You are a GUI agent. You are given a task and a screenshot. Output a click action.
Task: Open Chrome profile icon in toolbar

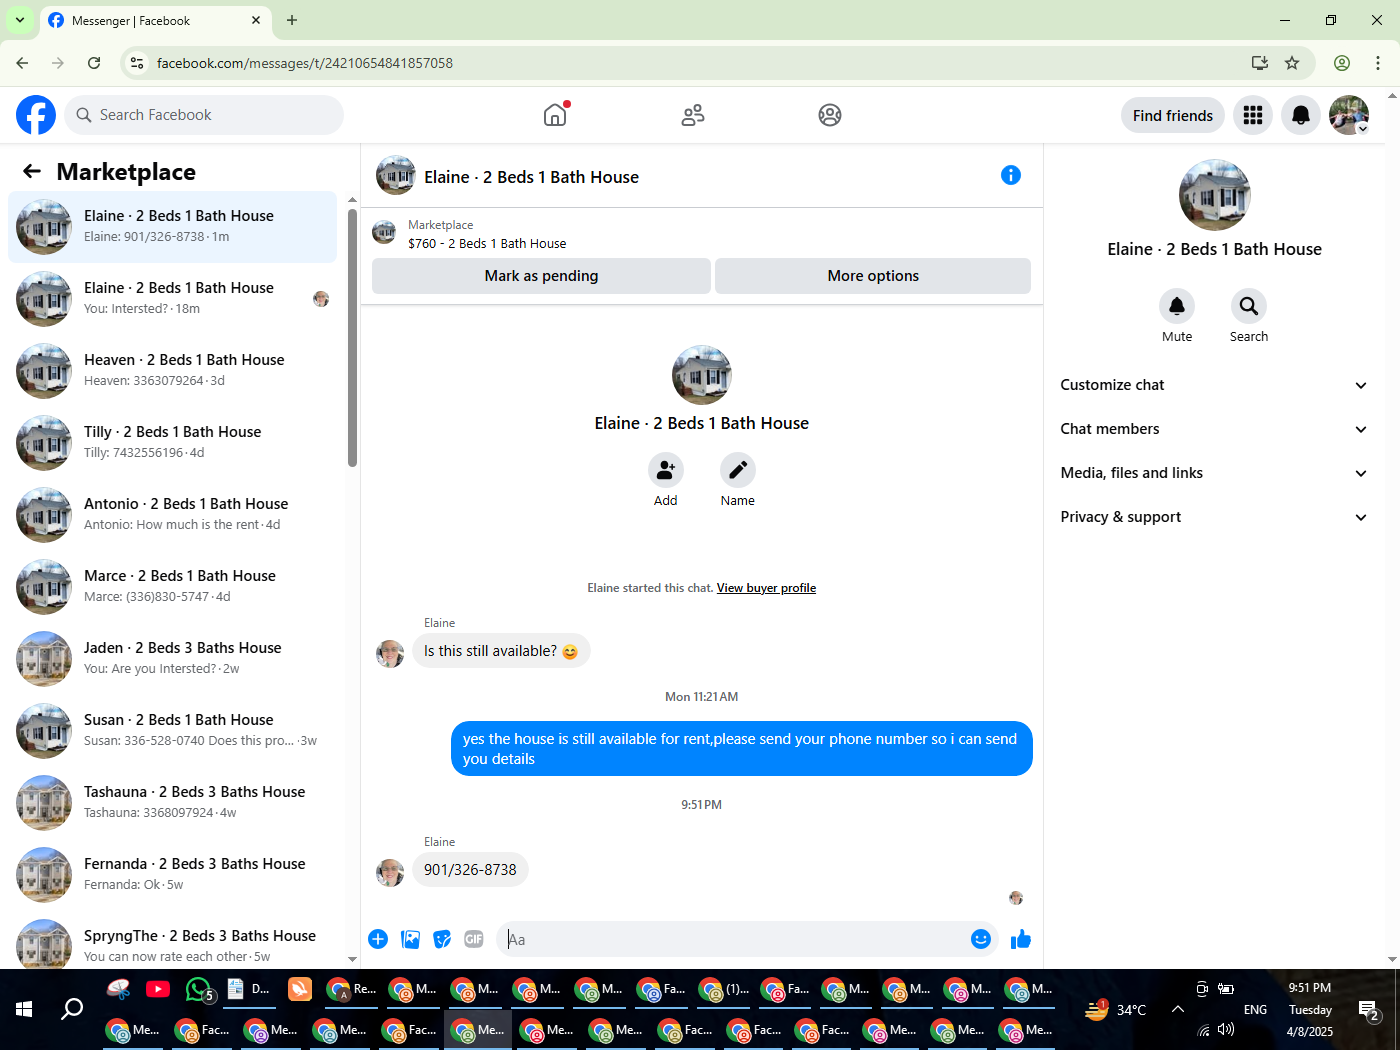(1342, 63)
